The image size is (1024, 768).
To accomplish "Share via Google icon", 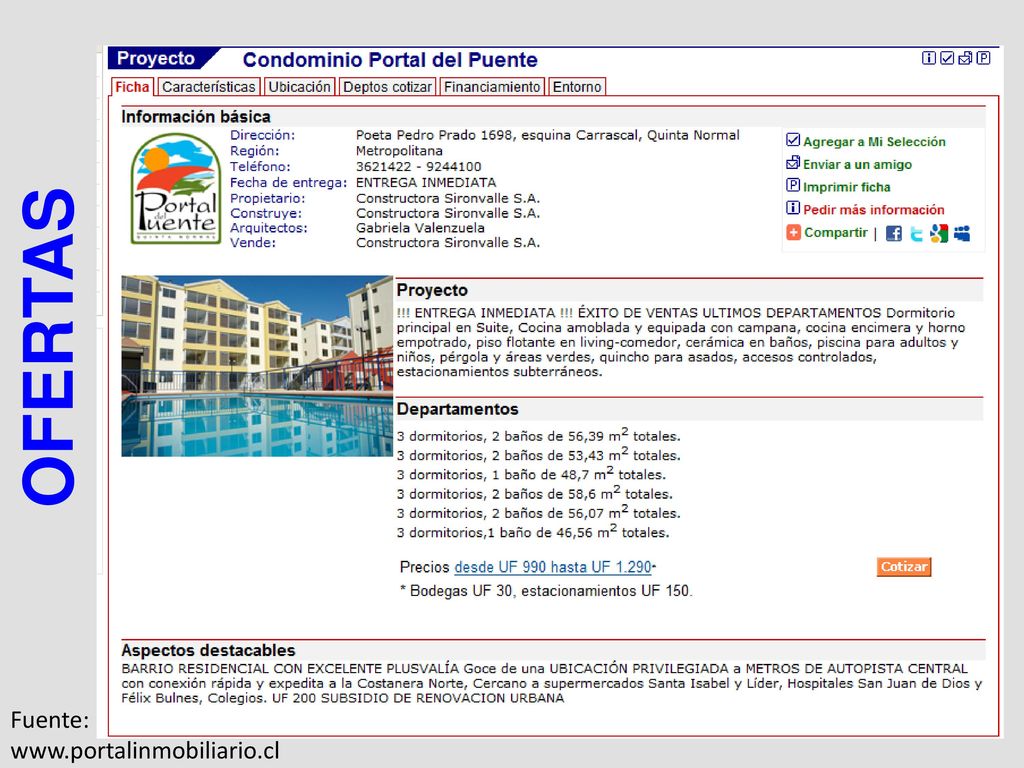I will click(939, 233).
